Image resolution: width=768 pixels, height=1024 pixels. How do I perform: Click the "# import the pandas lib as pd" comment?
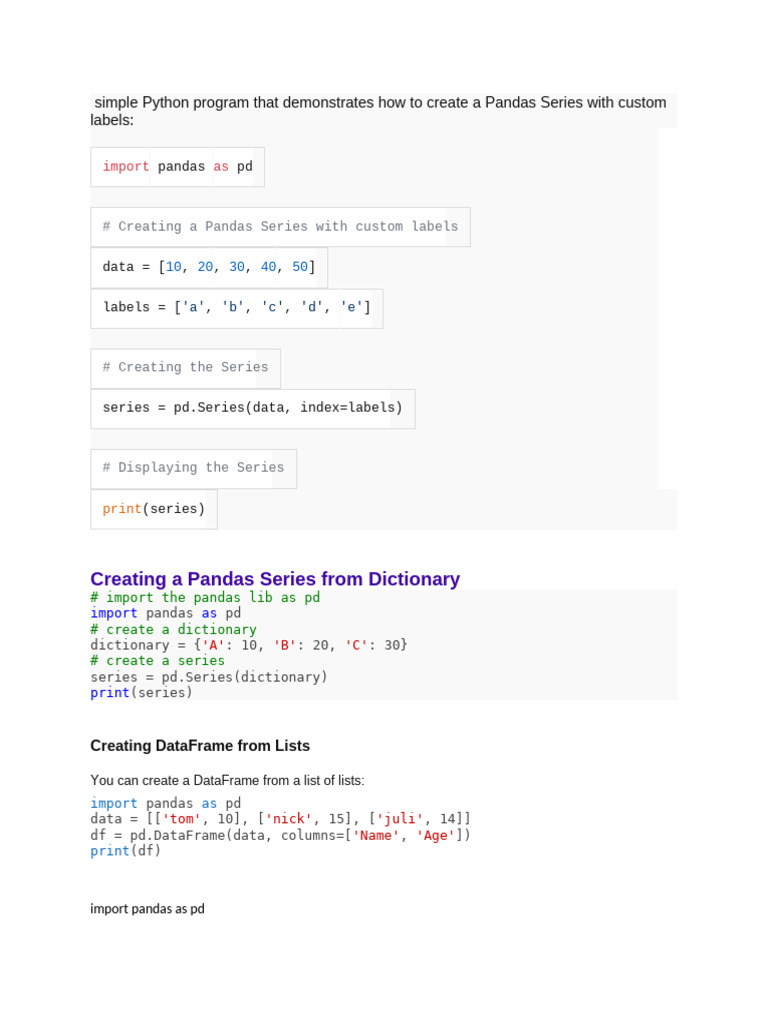205,598
